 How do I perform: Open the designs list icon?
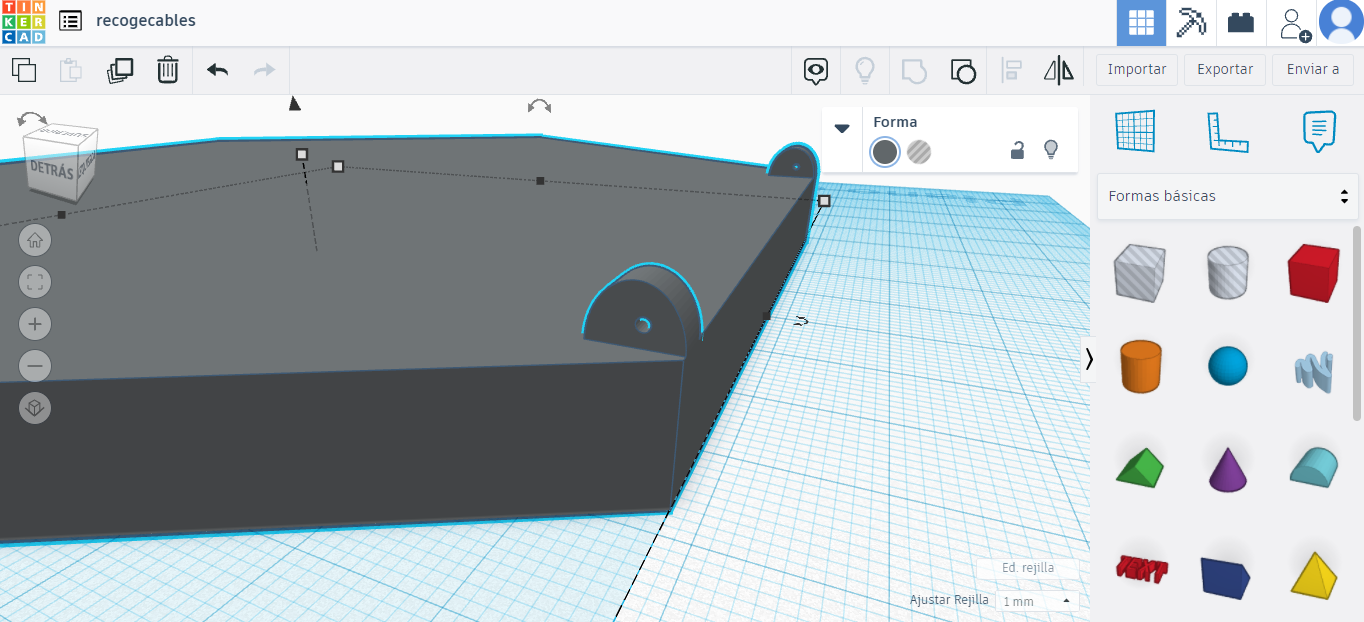point(70,20)
